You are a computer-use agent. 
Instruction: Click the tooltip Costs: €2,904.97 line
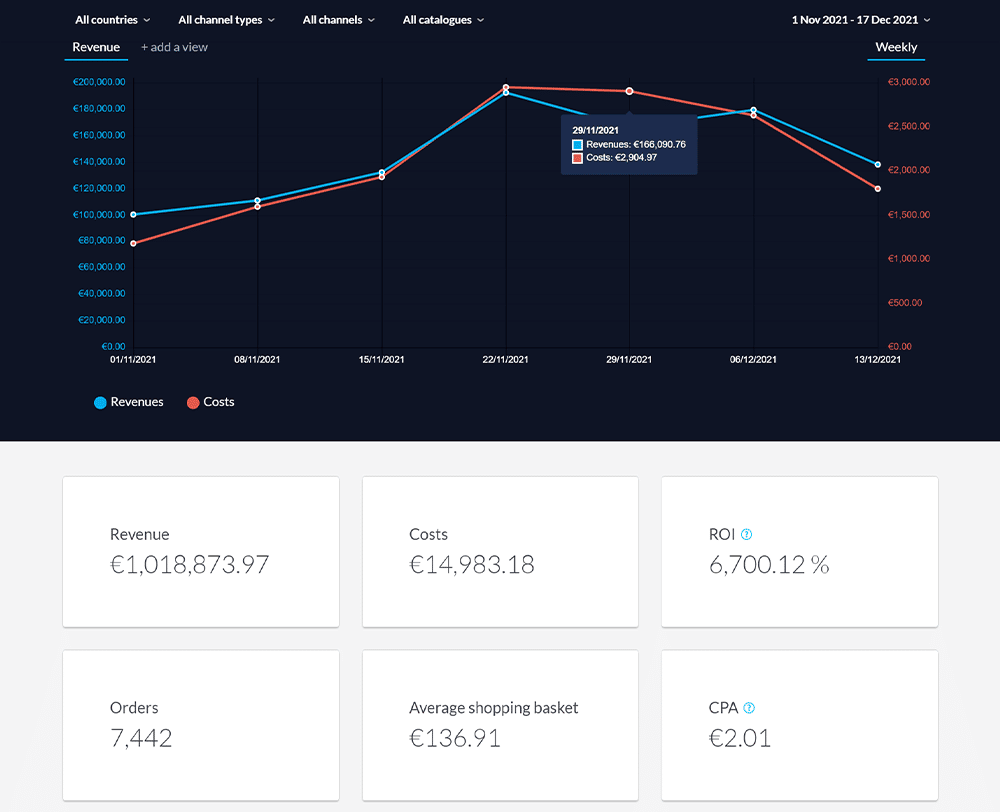pyautogui.click(x=615, y=158)
